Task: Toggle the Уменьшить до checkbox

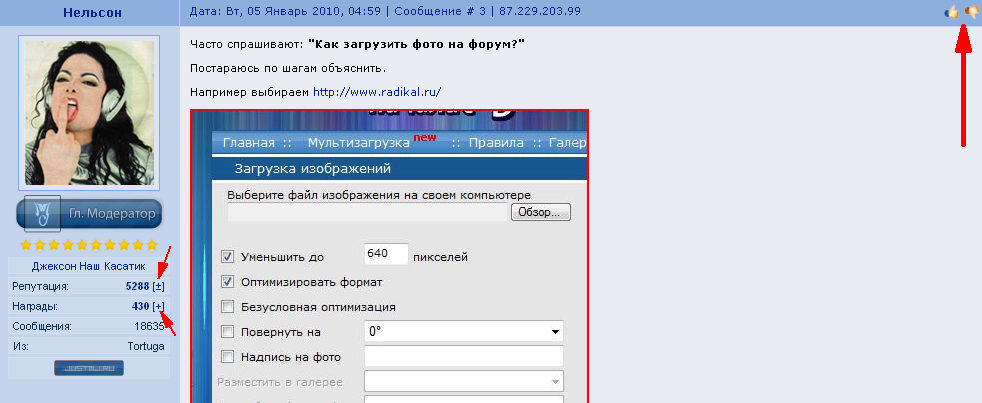Action: click(227, 257)
